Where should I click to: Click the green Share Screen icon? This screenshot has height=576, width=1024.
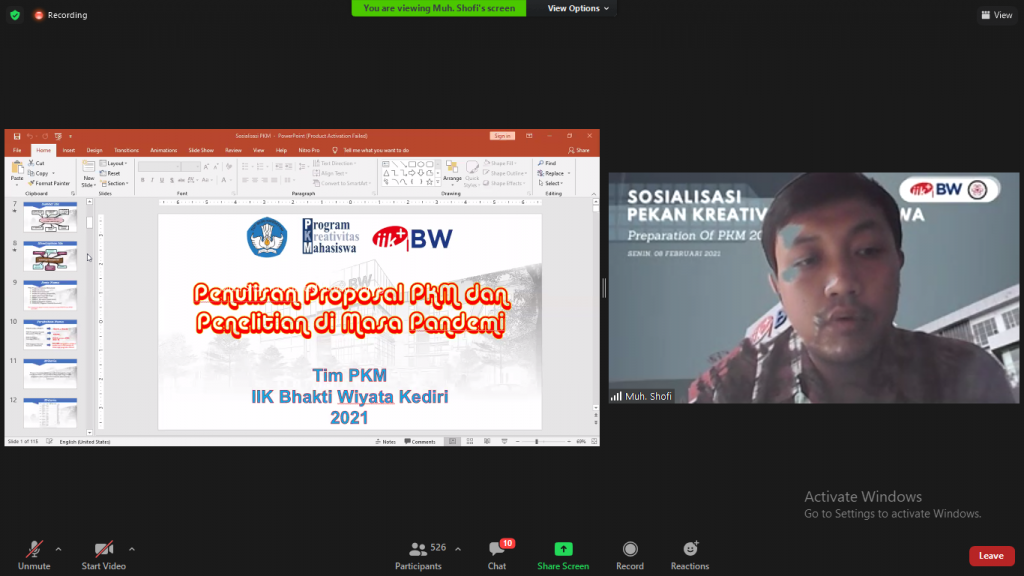pyautogui.click(x=563, y=549)
